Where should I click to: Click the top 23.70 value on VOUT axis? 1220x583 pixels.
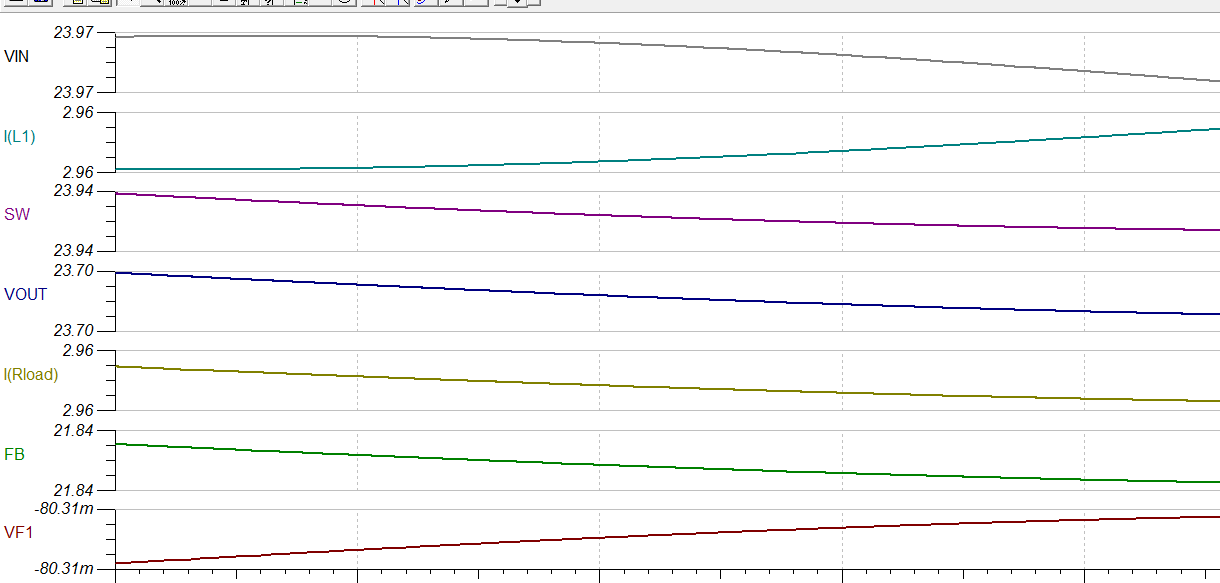(x=74, y=271)
